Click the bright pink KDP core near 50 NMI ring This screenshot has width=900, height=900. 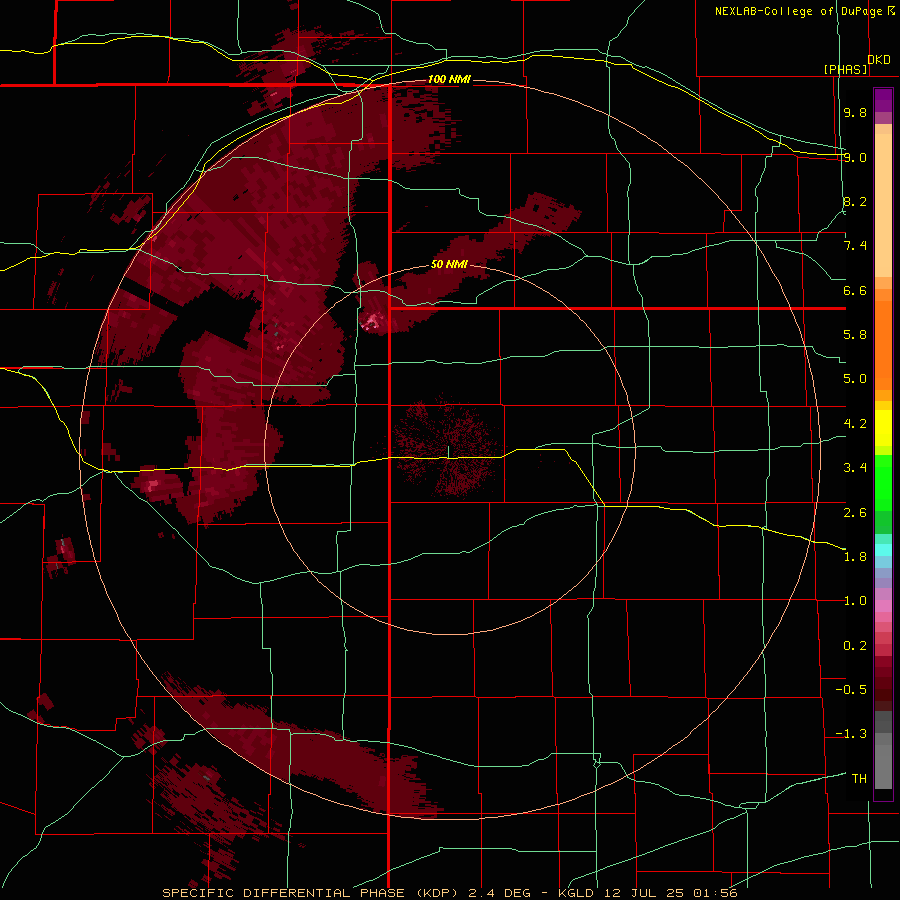372,320
